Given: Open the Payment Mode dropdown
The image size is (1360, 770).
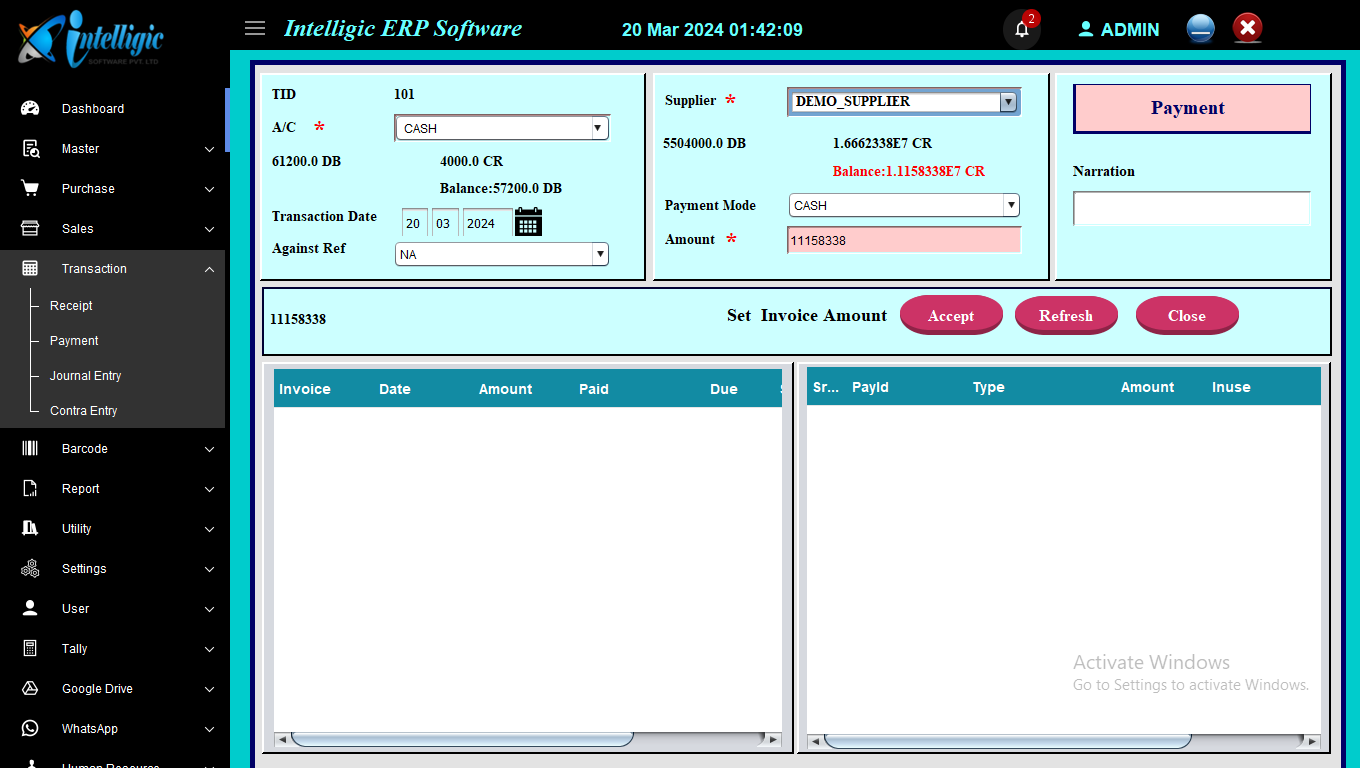Looking at the screenshot, I should coord(903,206).
